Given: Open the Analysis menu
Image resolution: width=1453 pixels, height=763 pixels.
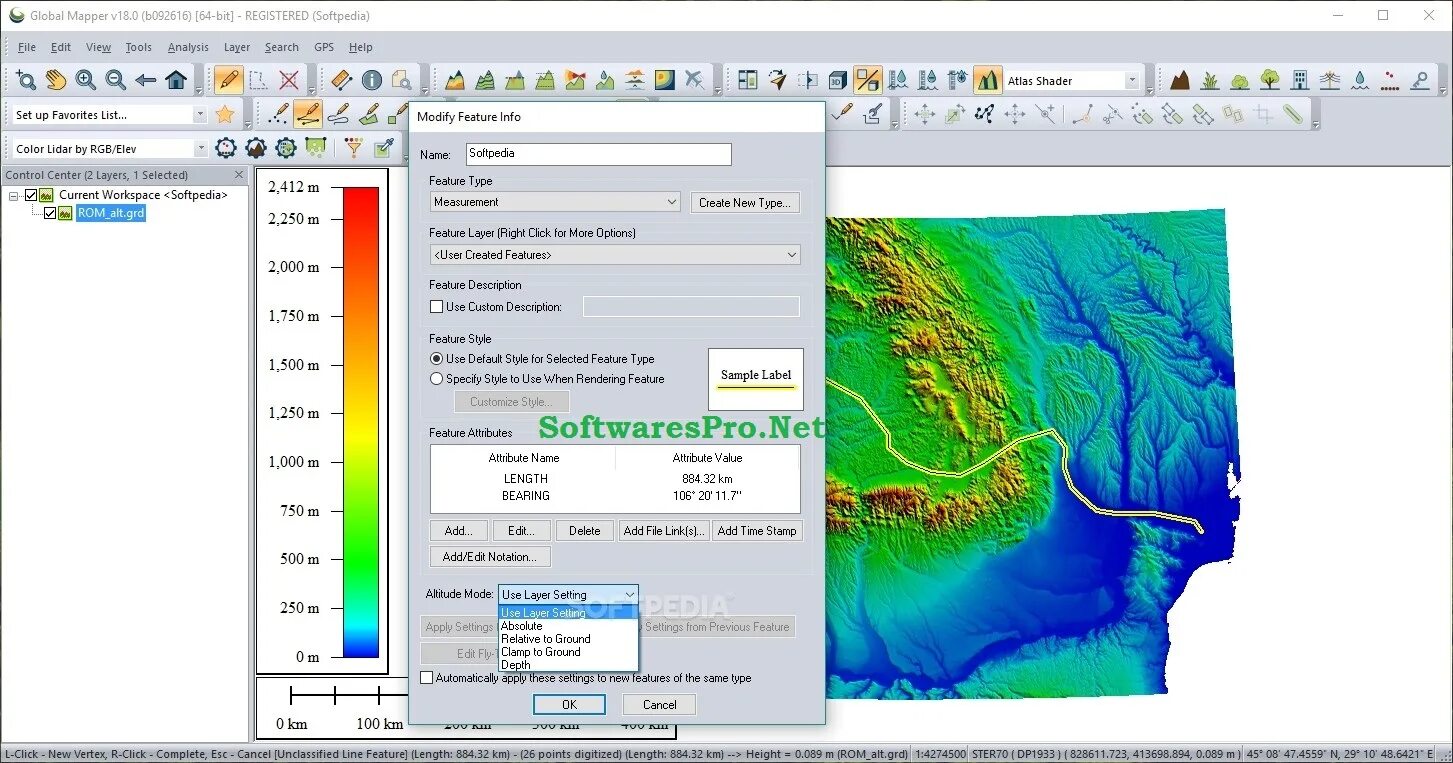Looking at the screenshot, I should [x=188, y=47].
